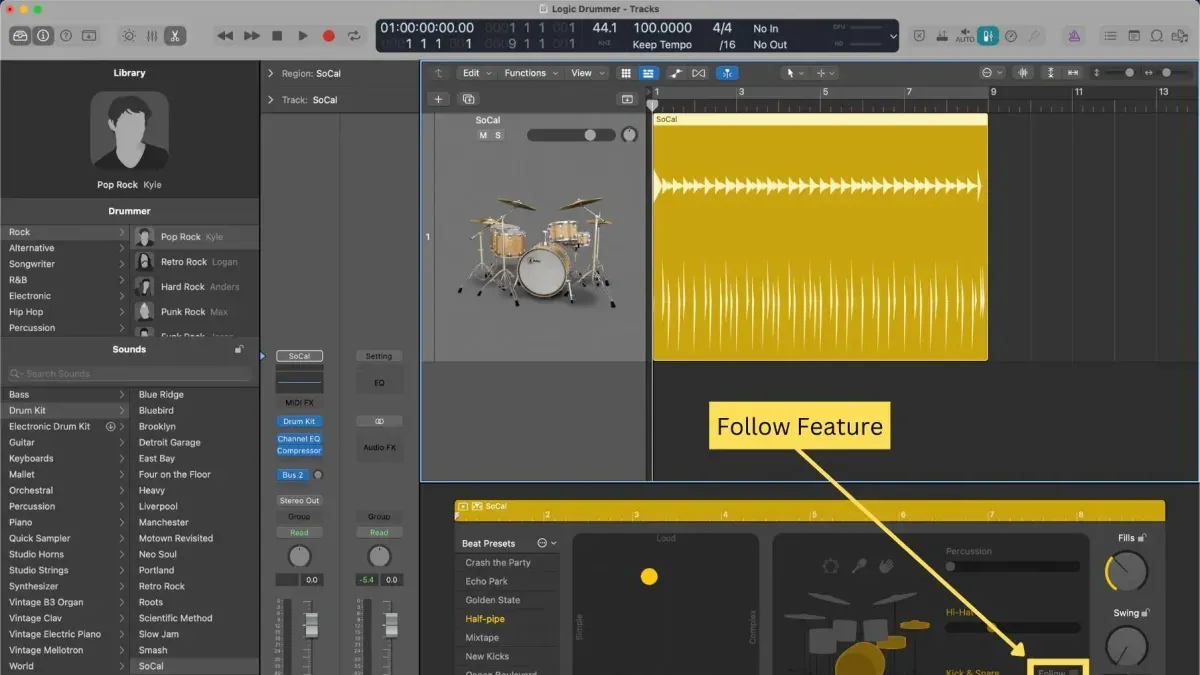Open the Edit menu dropdown
Screen dimensions: 1200x675
(478, 73)
